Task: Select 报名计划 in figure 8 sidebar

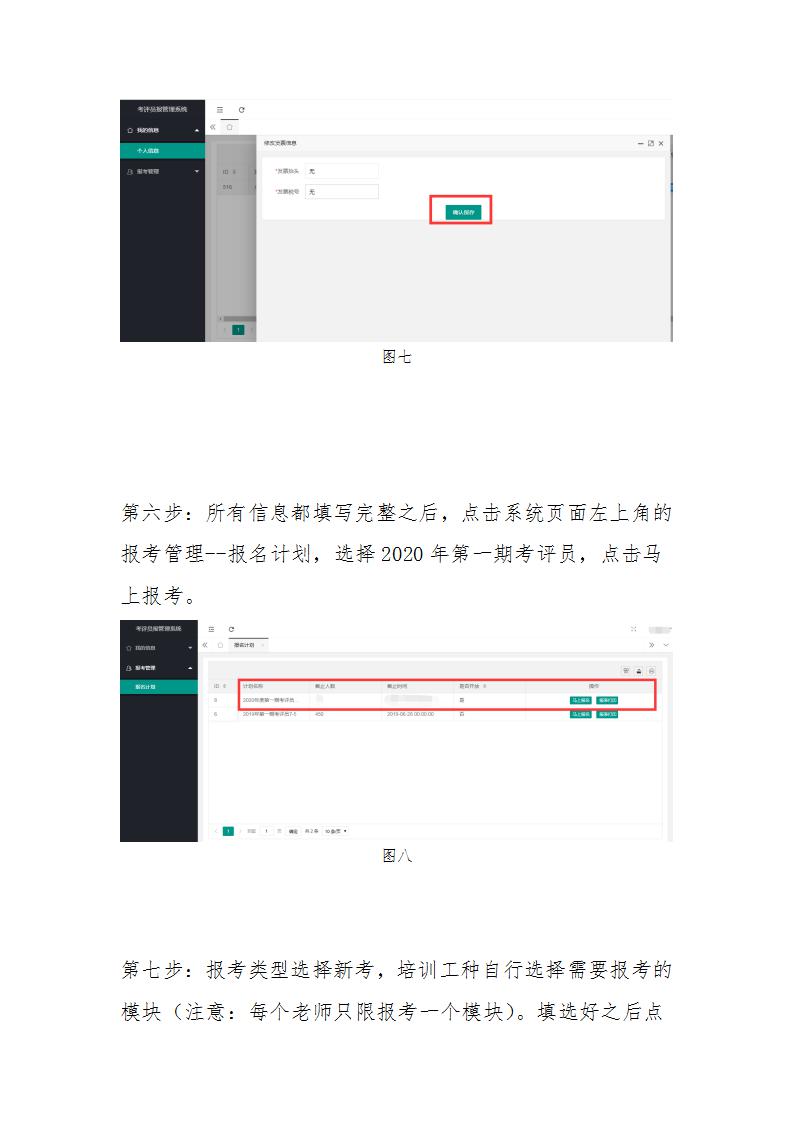Action: point(159,687)
